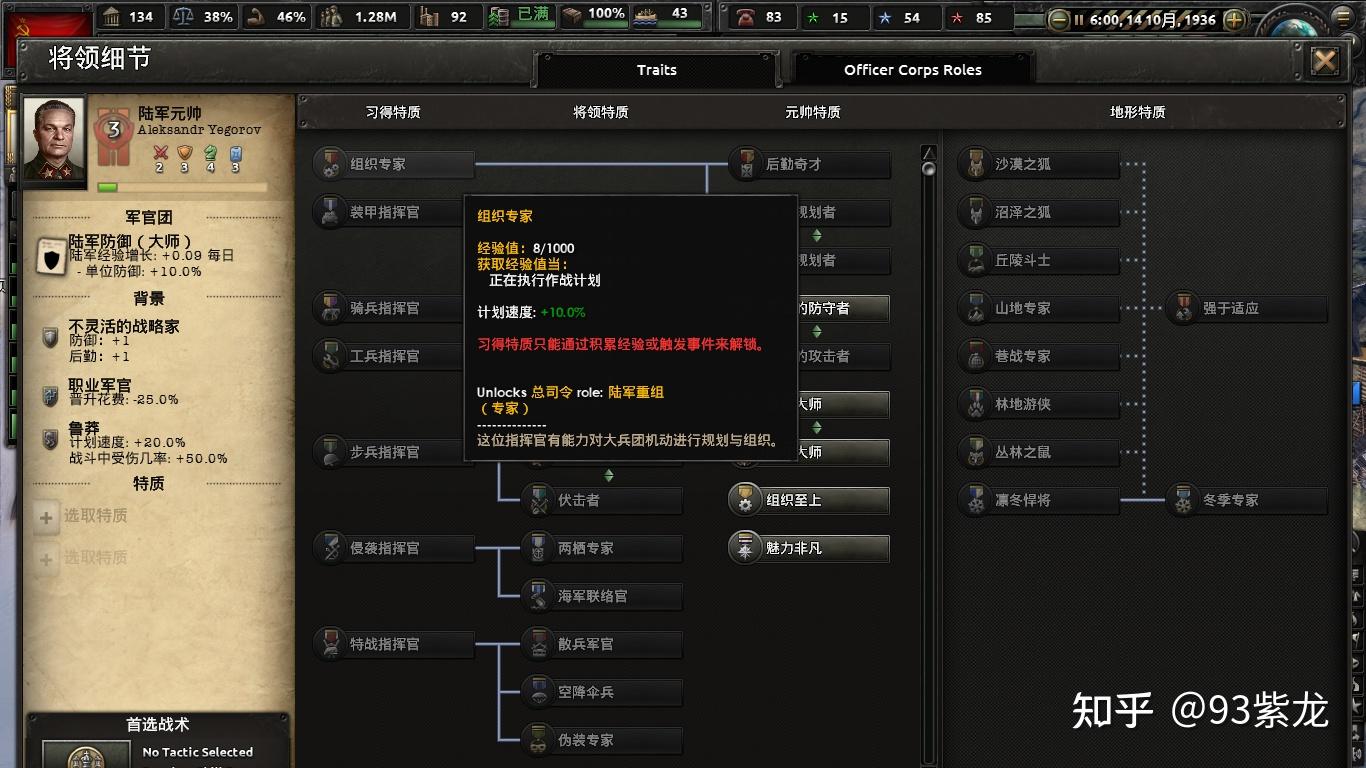Choose the 后勤奇才 field marshal trait
The image size is (1366, 768).
[809, 164]
